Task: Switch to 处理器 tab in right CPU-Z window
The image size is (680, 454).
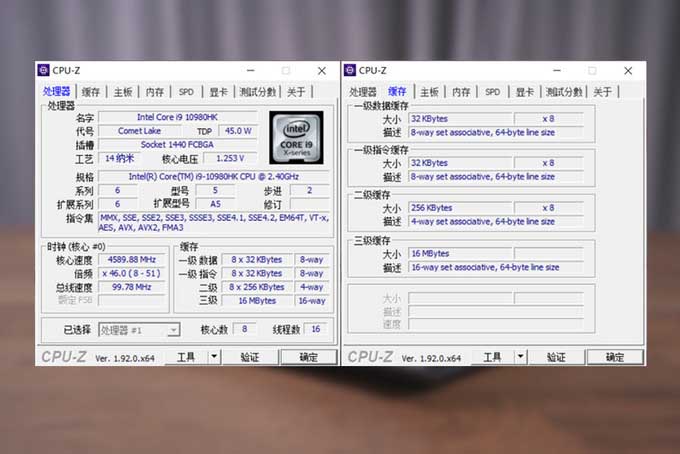Action: pyautogui.click(x=363, y=92)
